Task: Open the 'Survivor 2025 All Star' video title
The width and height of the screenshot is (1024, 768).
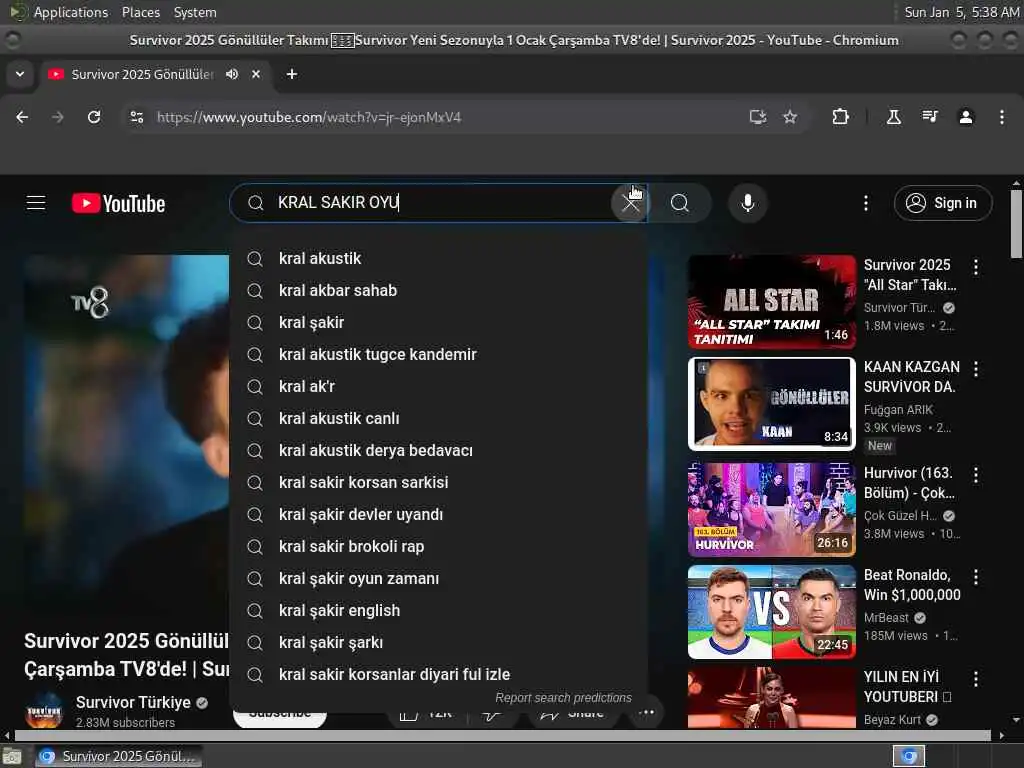Action: click(910, 275)
